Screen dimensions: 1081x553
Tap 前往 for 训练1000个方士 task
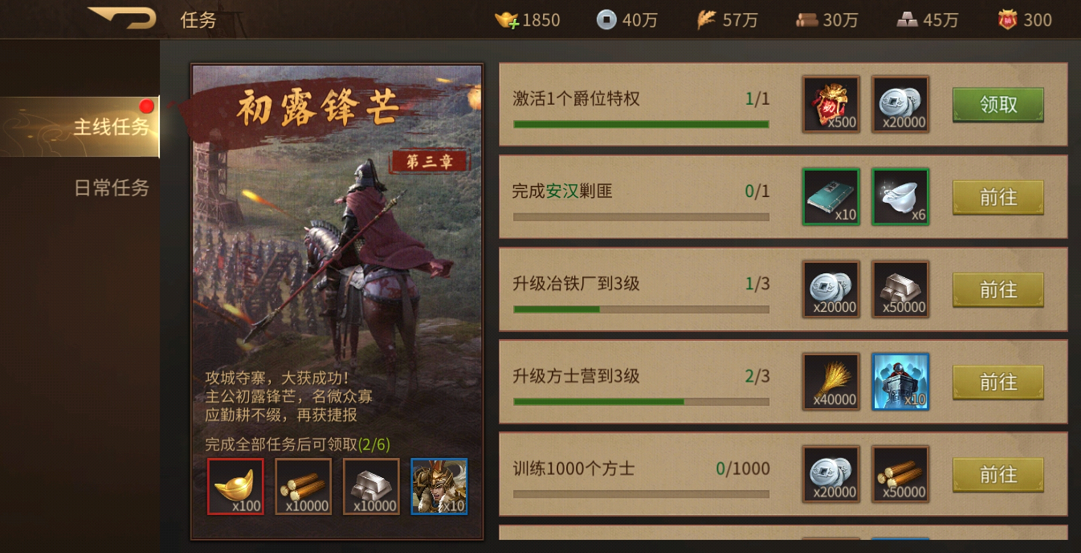[x=998, y=474]
